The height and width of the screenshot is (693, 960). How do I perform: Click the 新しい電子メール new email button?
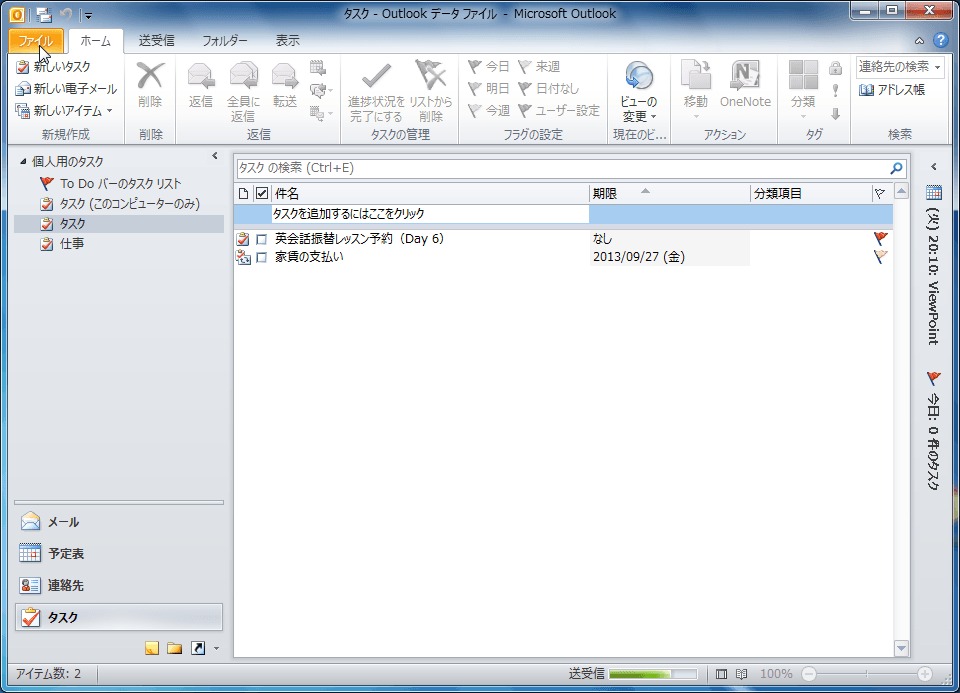point(66,89)
